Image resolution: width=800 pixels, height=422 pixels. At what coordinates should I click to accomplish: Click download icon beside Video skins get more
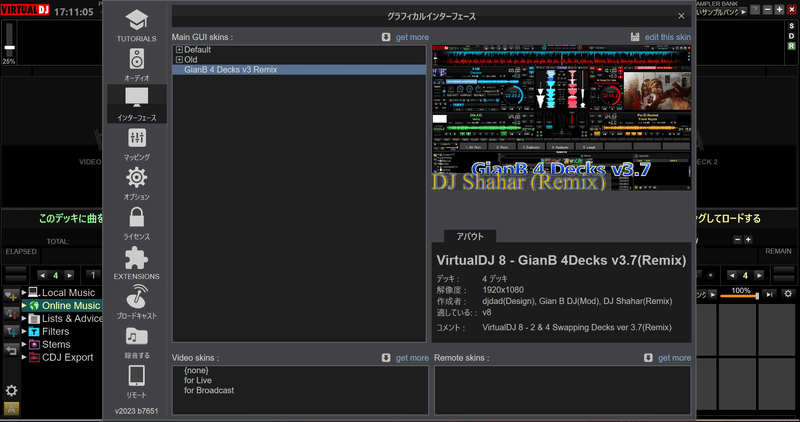point(386,358)
